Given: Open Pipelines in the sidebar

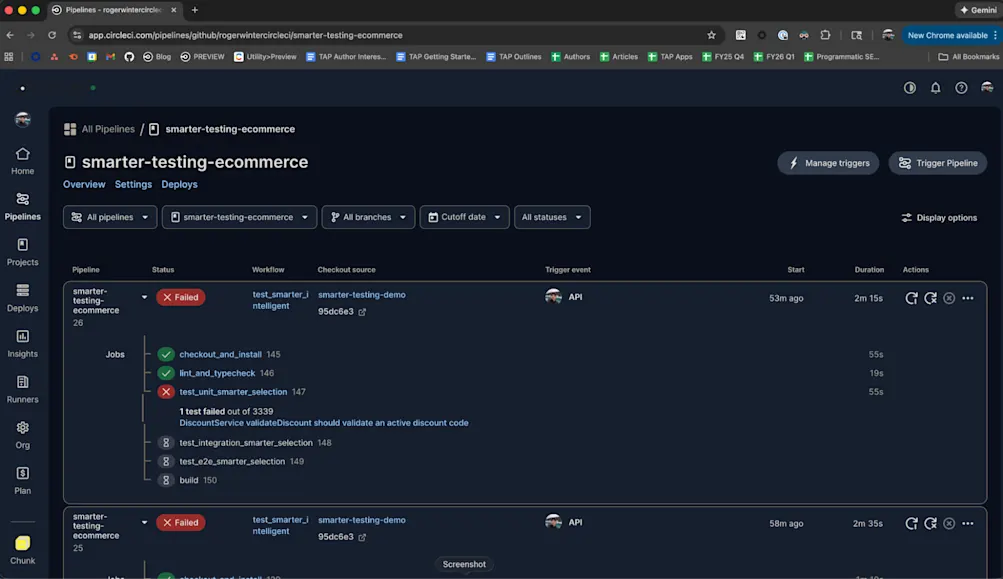Looking at the screenshot, I should pyautogui.click(x=22, y=207).
